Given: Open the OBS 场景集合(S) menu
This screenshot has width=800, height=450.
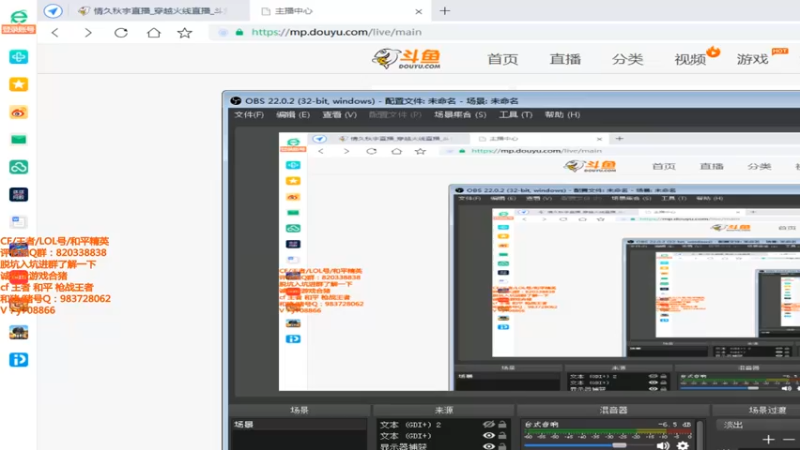Looking at the screenshot, I should (x=460, y=114).
